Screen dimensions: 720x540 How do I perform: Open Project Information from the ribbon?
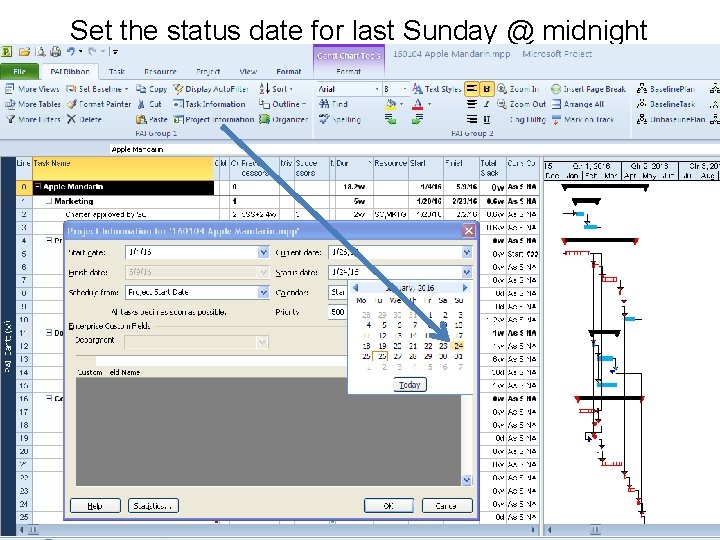tap(214, 119)
